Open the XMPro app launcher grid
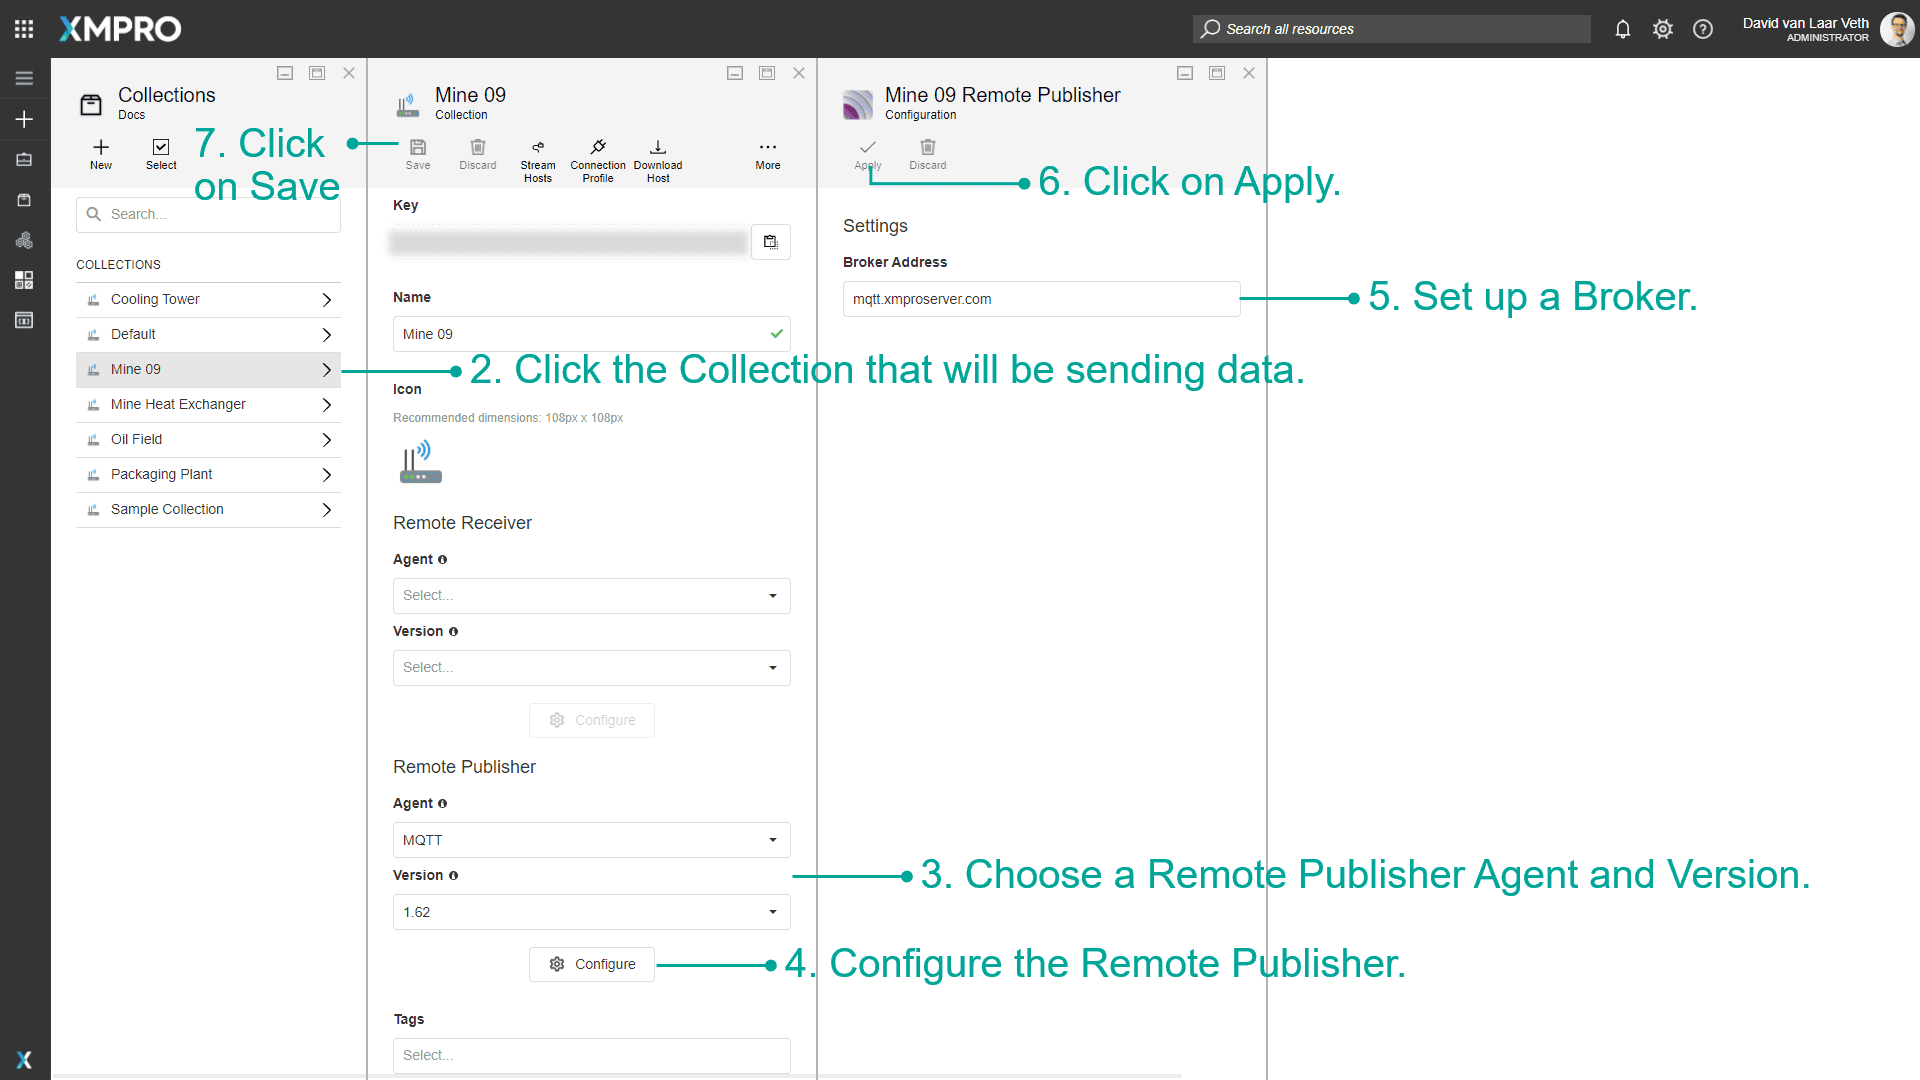 (23, 28)
